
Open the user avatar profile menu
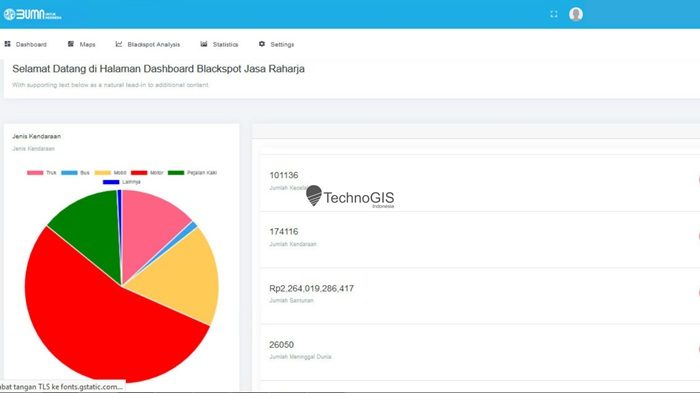pyautogui.click(x=576, y=14)
